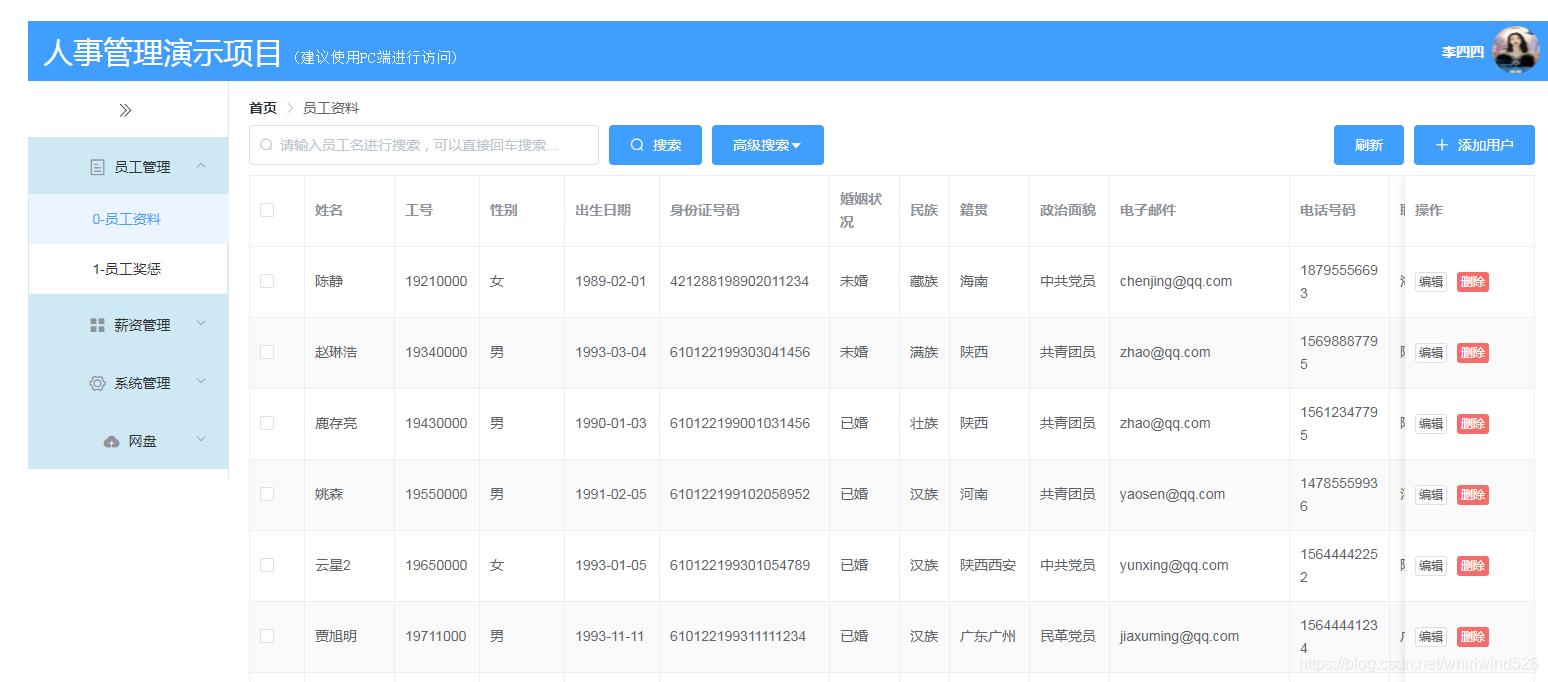1548x682 pixels.
Task: Select the 0-员工资料 menu item
Action: tap(127, 219)
